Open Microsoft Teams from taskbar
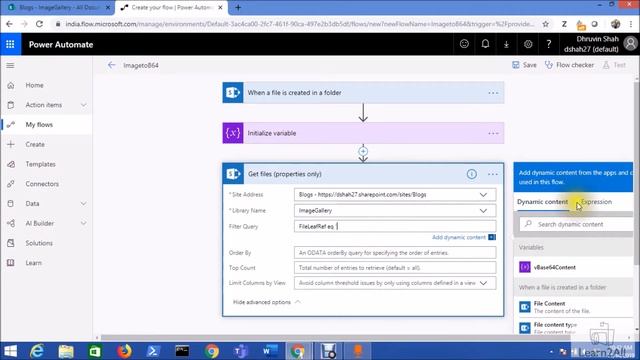Viewport: 640px width, 360px height. [x=241, y=351]
